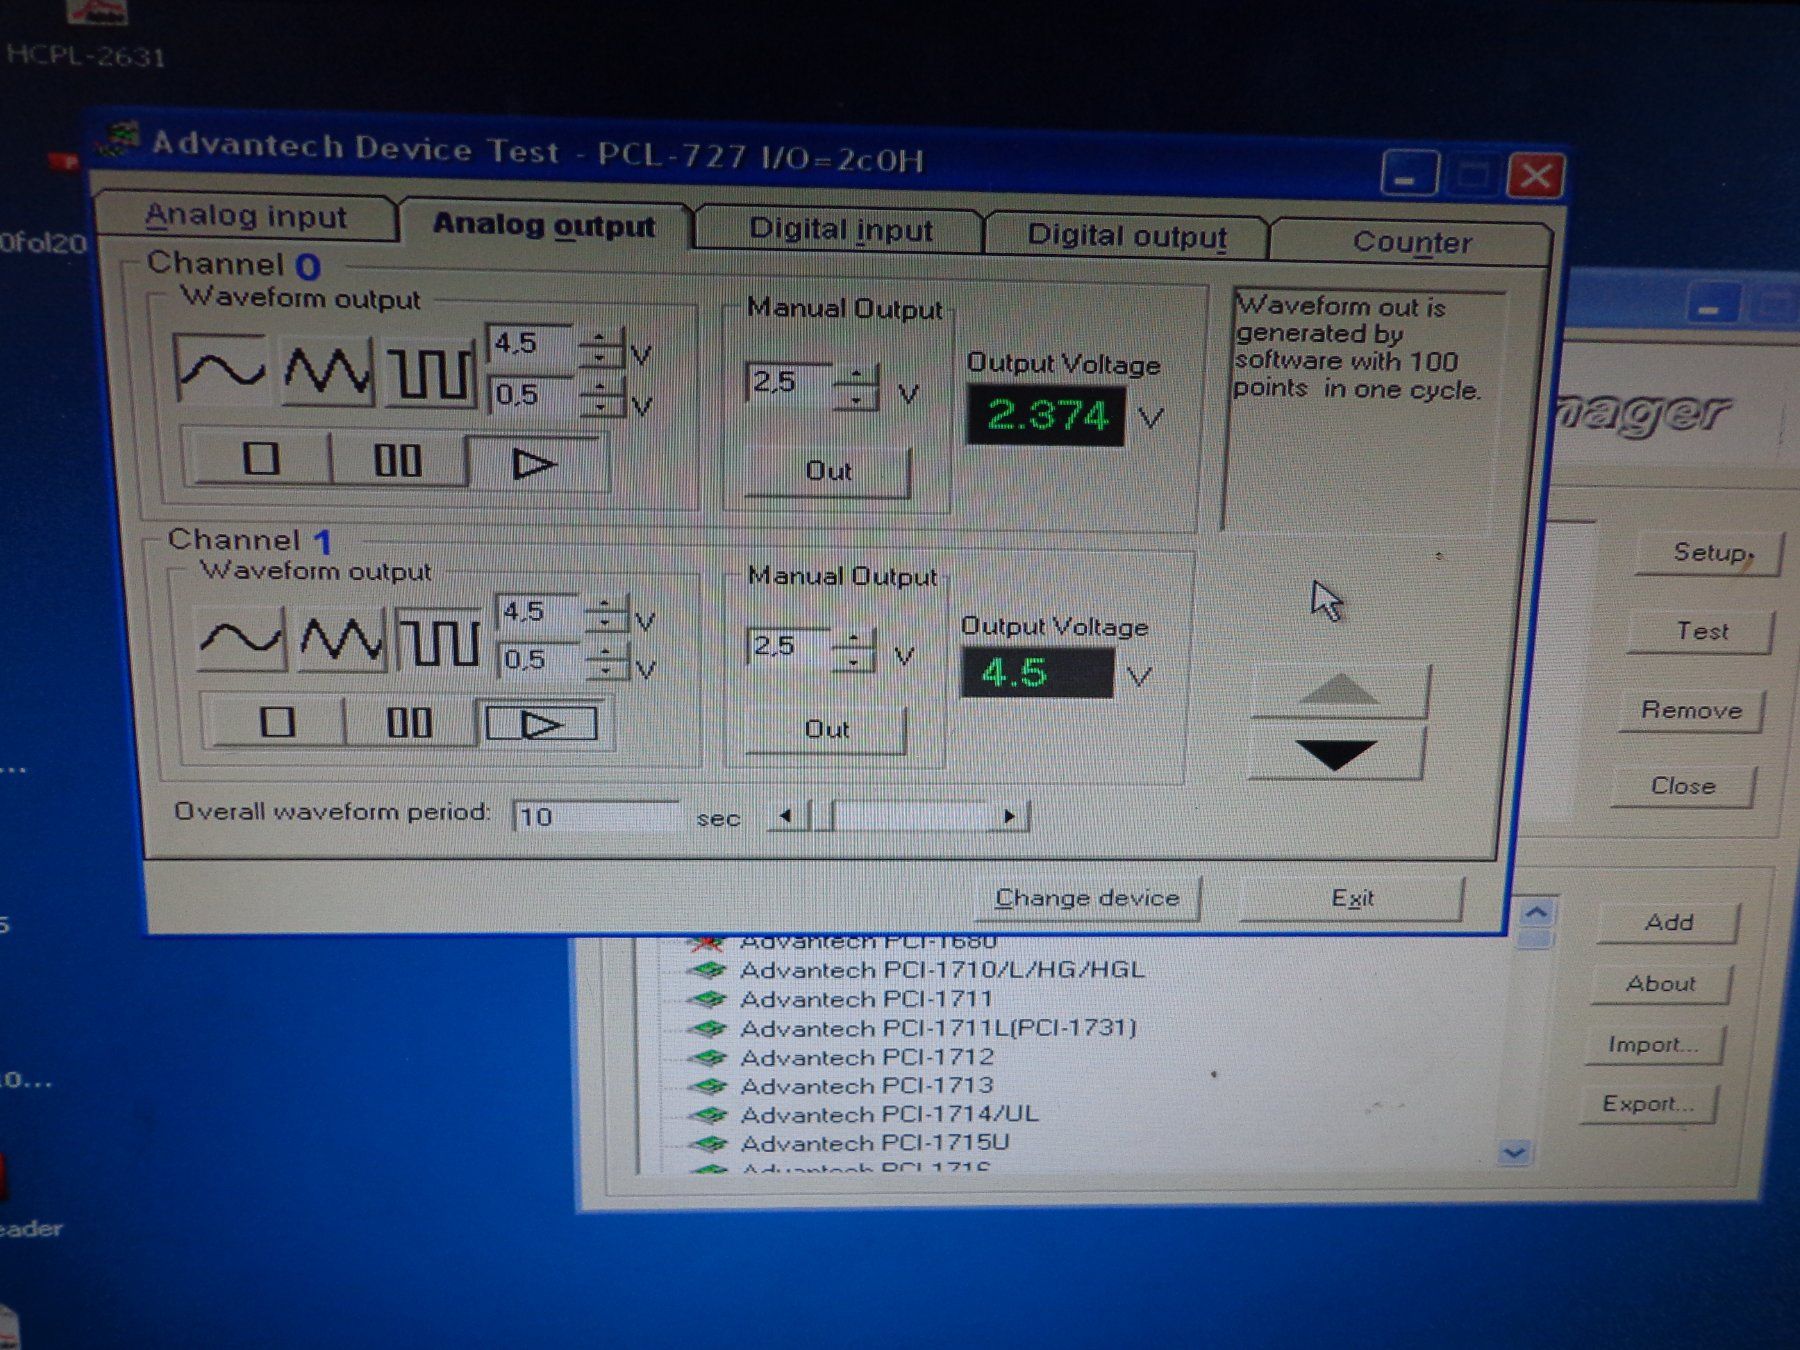1800x1350 pixels.
Task: Click About in the device manager window
Action: pyautogui.click(x=1660, y=984)
